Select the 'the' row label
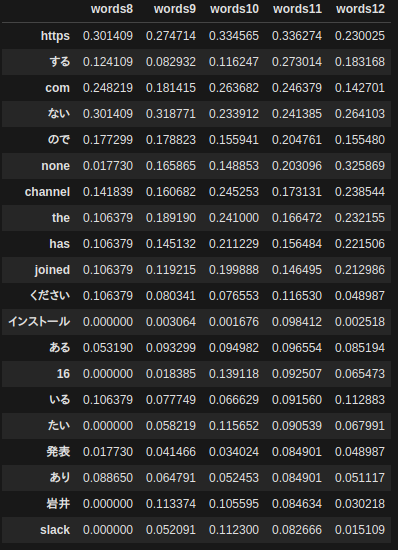The height and width of the screenshot is (550, 398). [61, 218]
